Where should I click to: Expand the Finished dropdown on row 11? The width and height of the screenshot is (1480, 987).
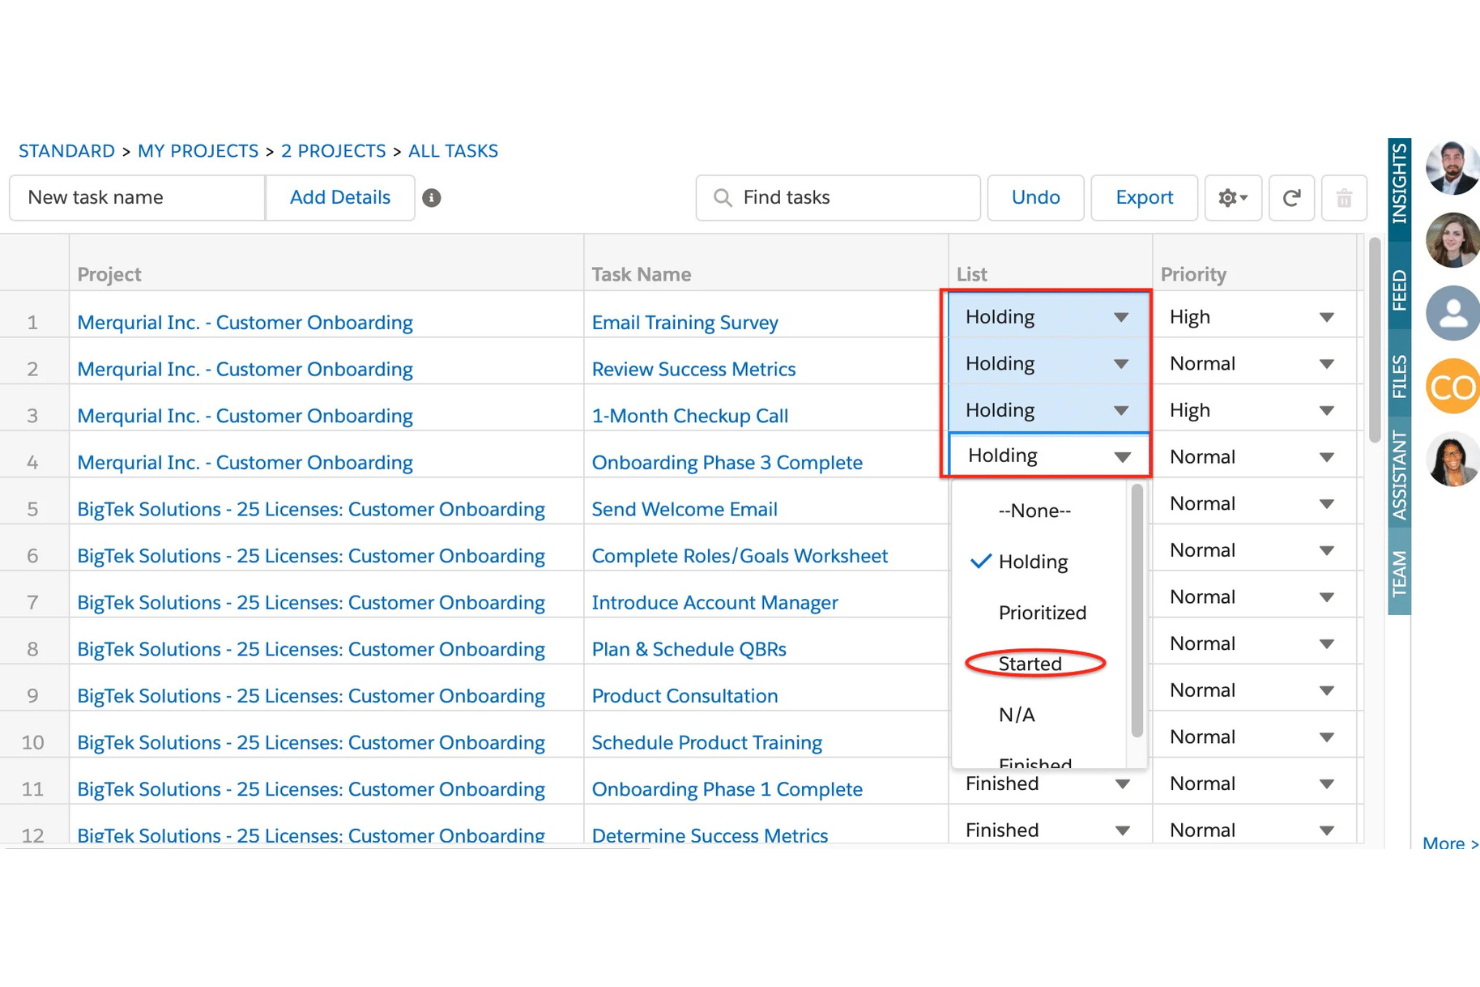click(x=1120, y=784)
